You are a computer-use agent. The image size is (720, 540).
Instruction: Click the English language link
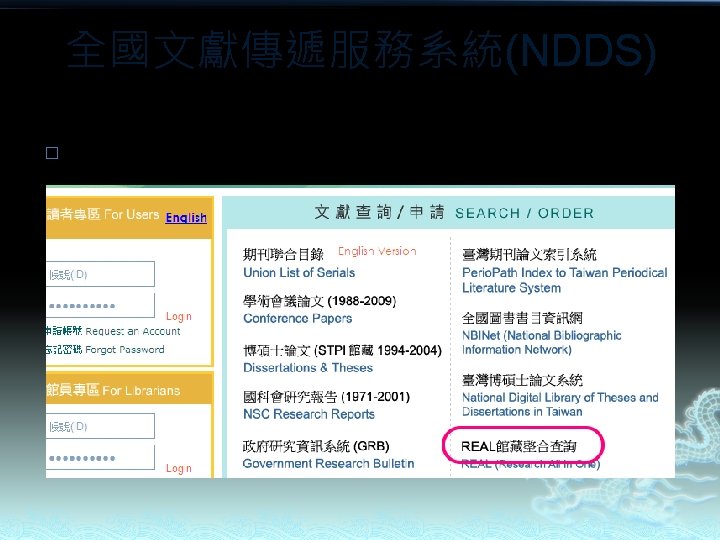(186, 217)
